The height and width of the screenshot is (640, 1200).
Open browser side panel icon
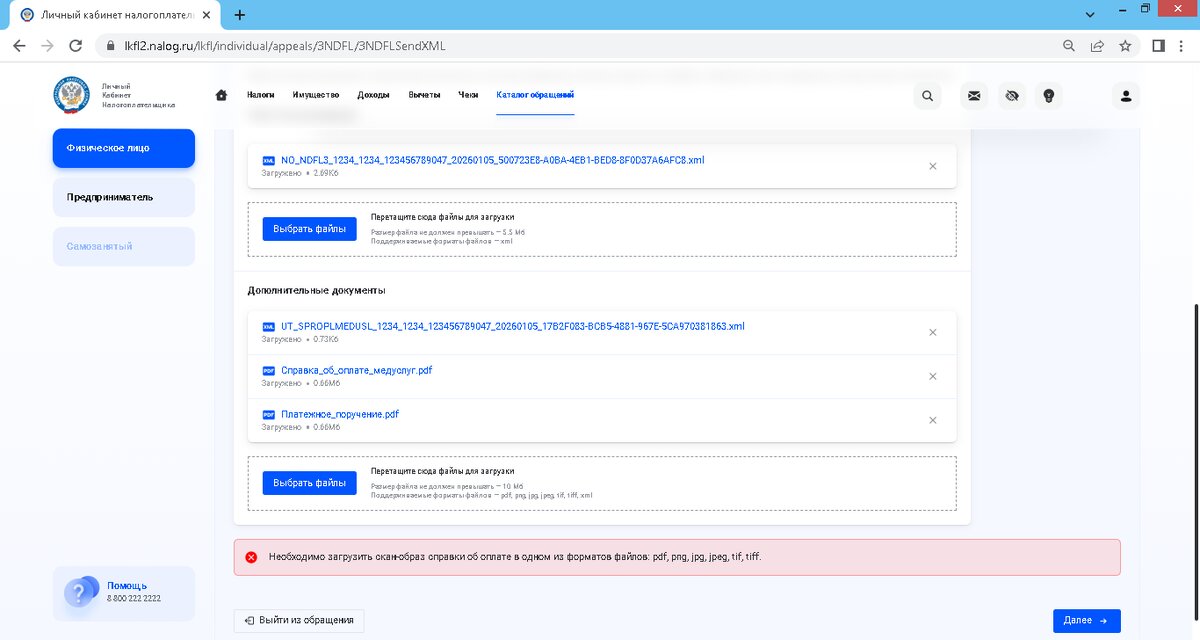click(1158, 45)
